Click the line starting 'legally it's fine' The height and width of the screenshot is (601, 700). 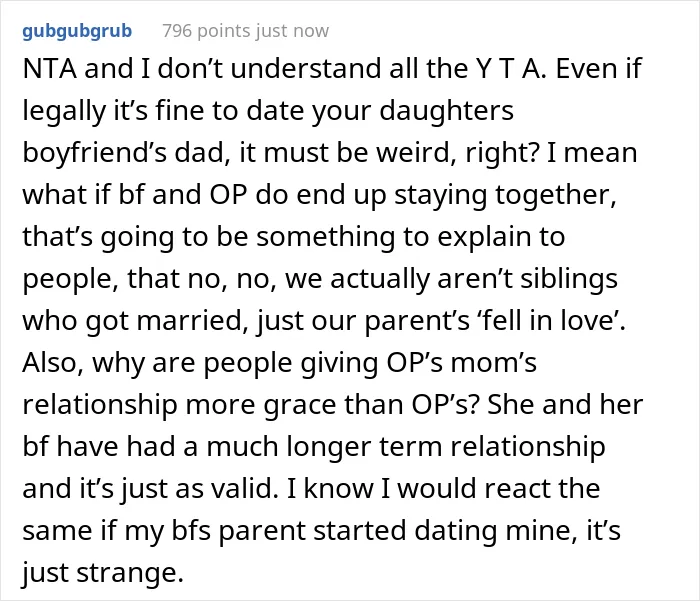coord(268,111)
